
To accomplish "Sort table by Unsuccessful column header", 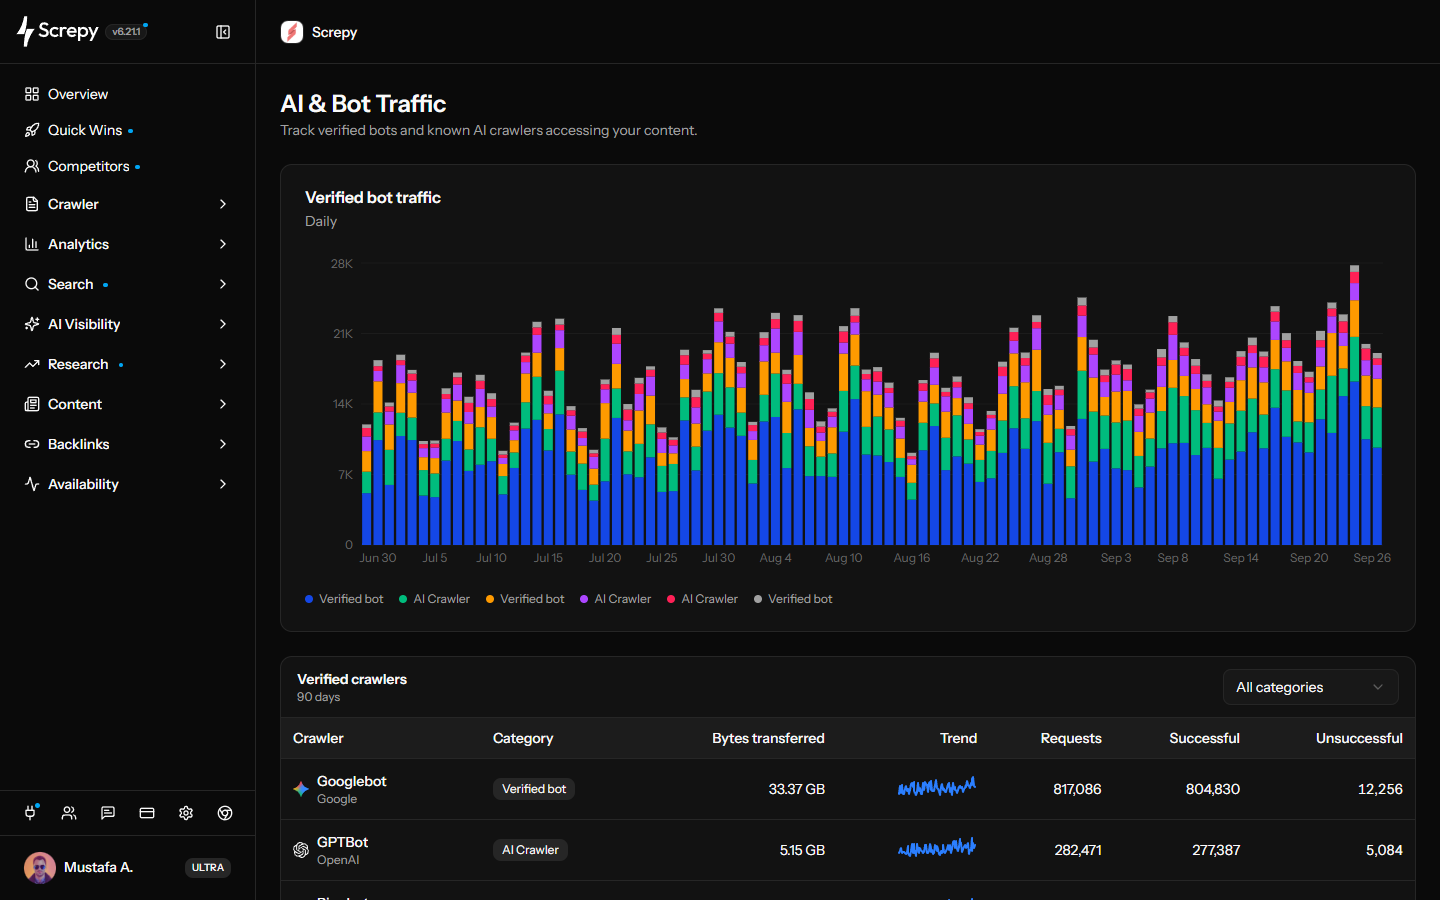I will pyautogui.click(x=1359, y=738).
